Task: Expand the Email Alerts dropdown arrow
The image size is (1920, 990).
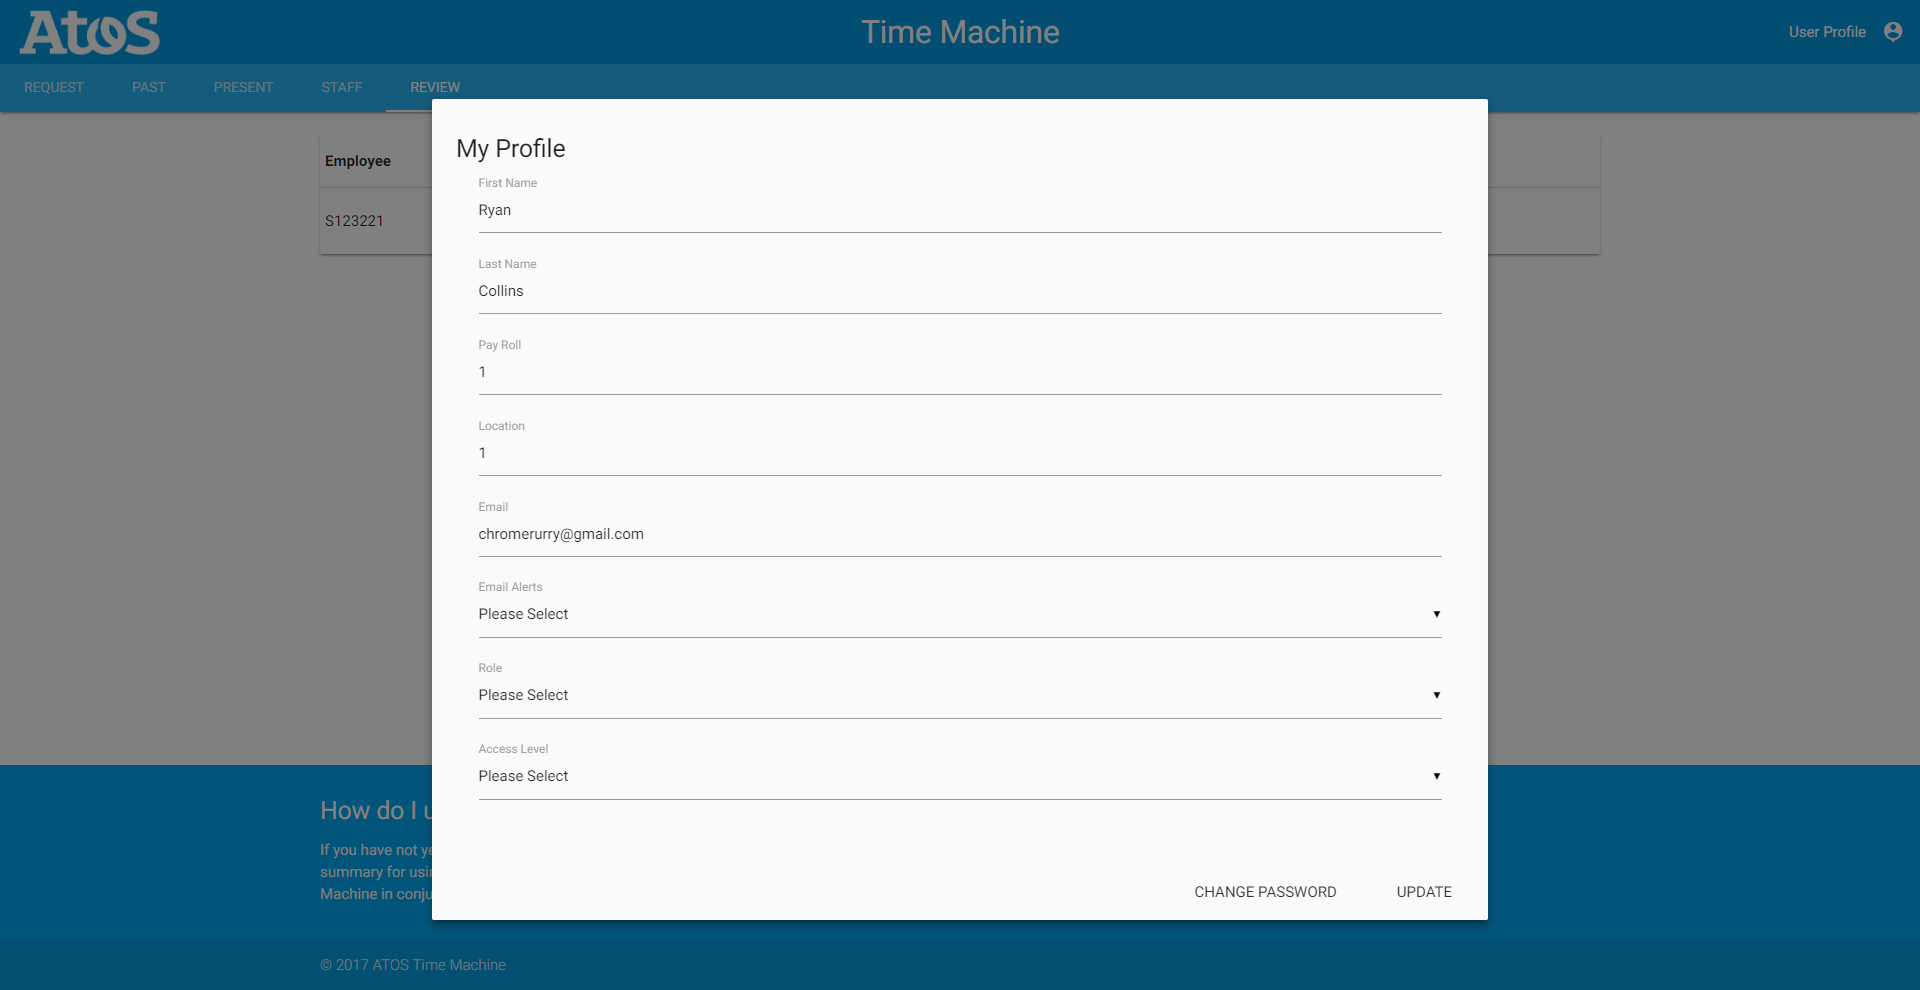Action: pyautogui.click(x=1436, y=614)
